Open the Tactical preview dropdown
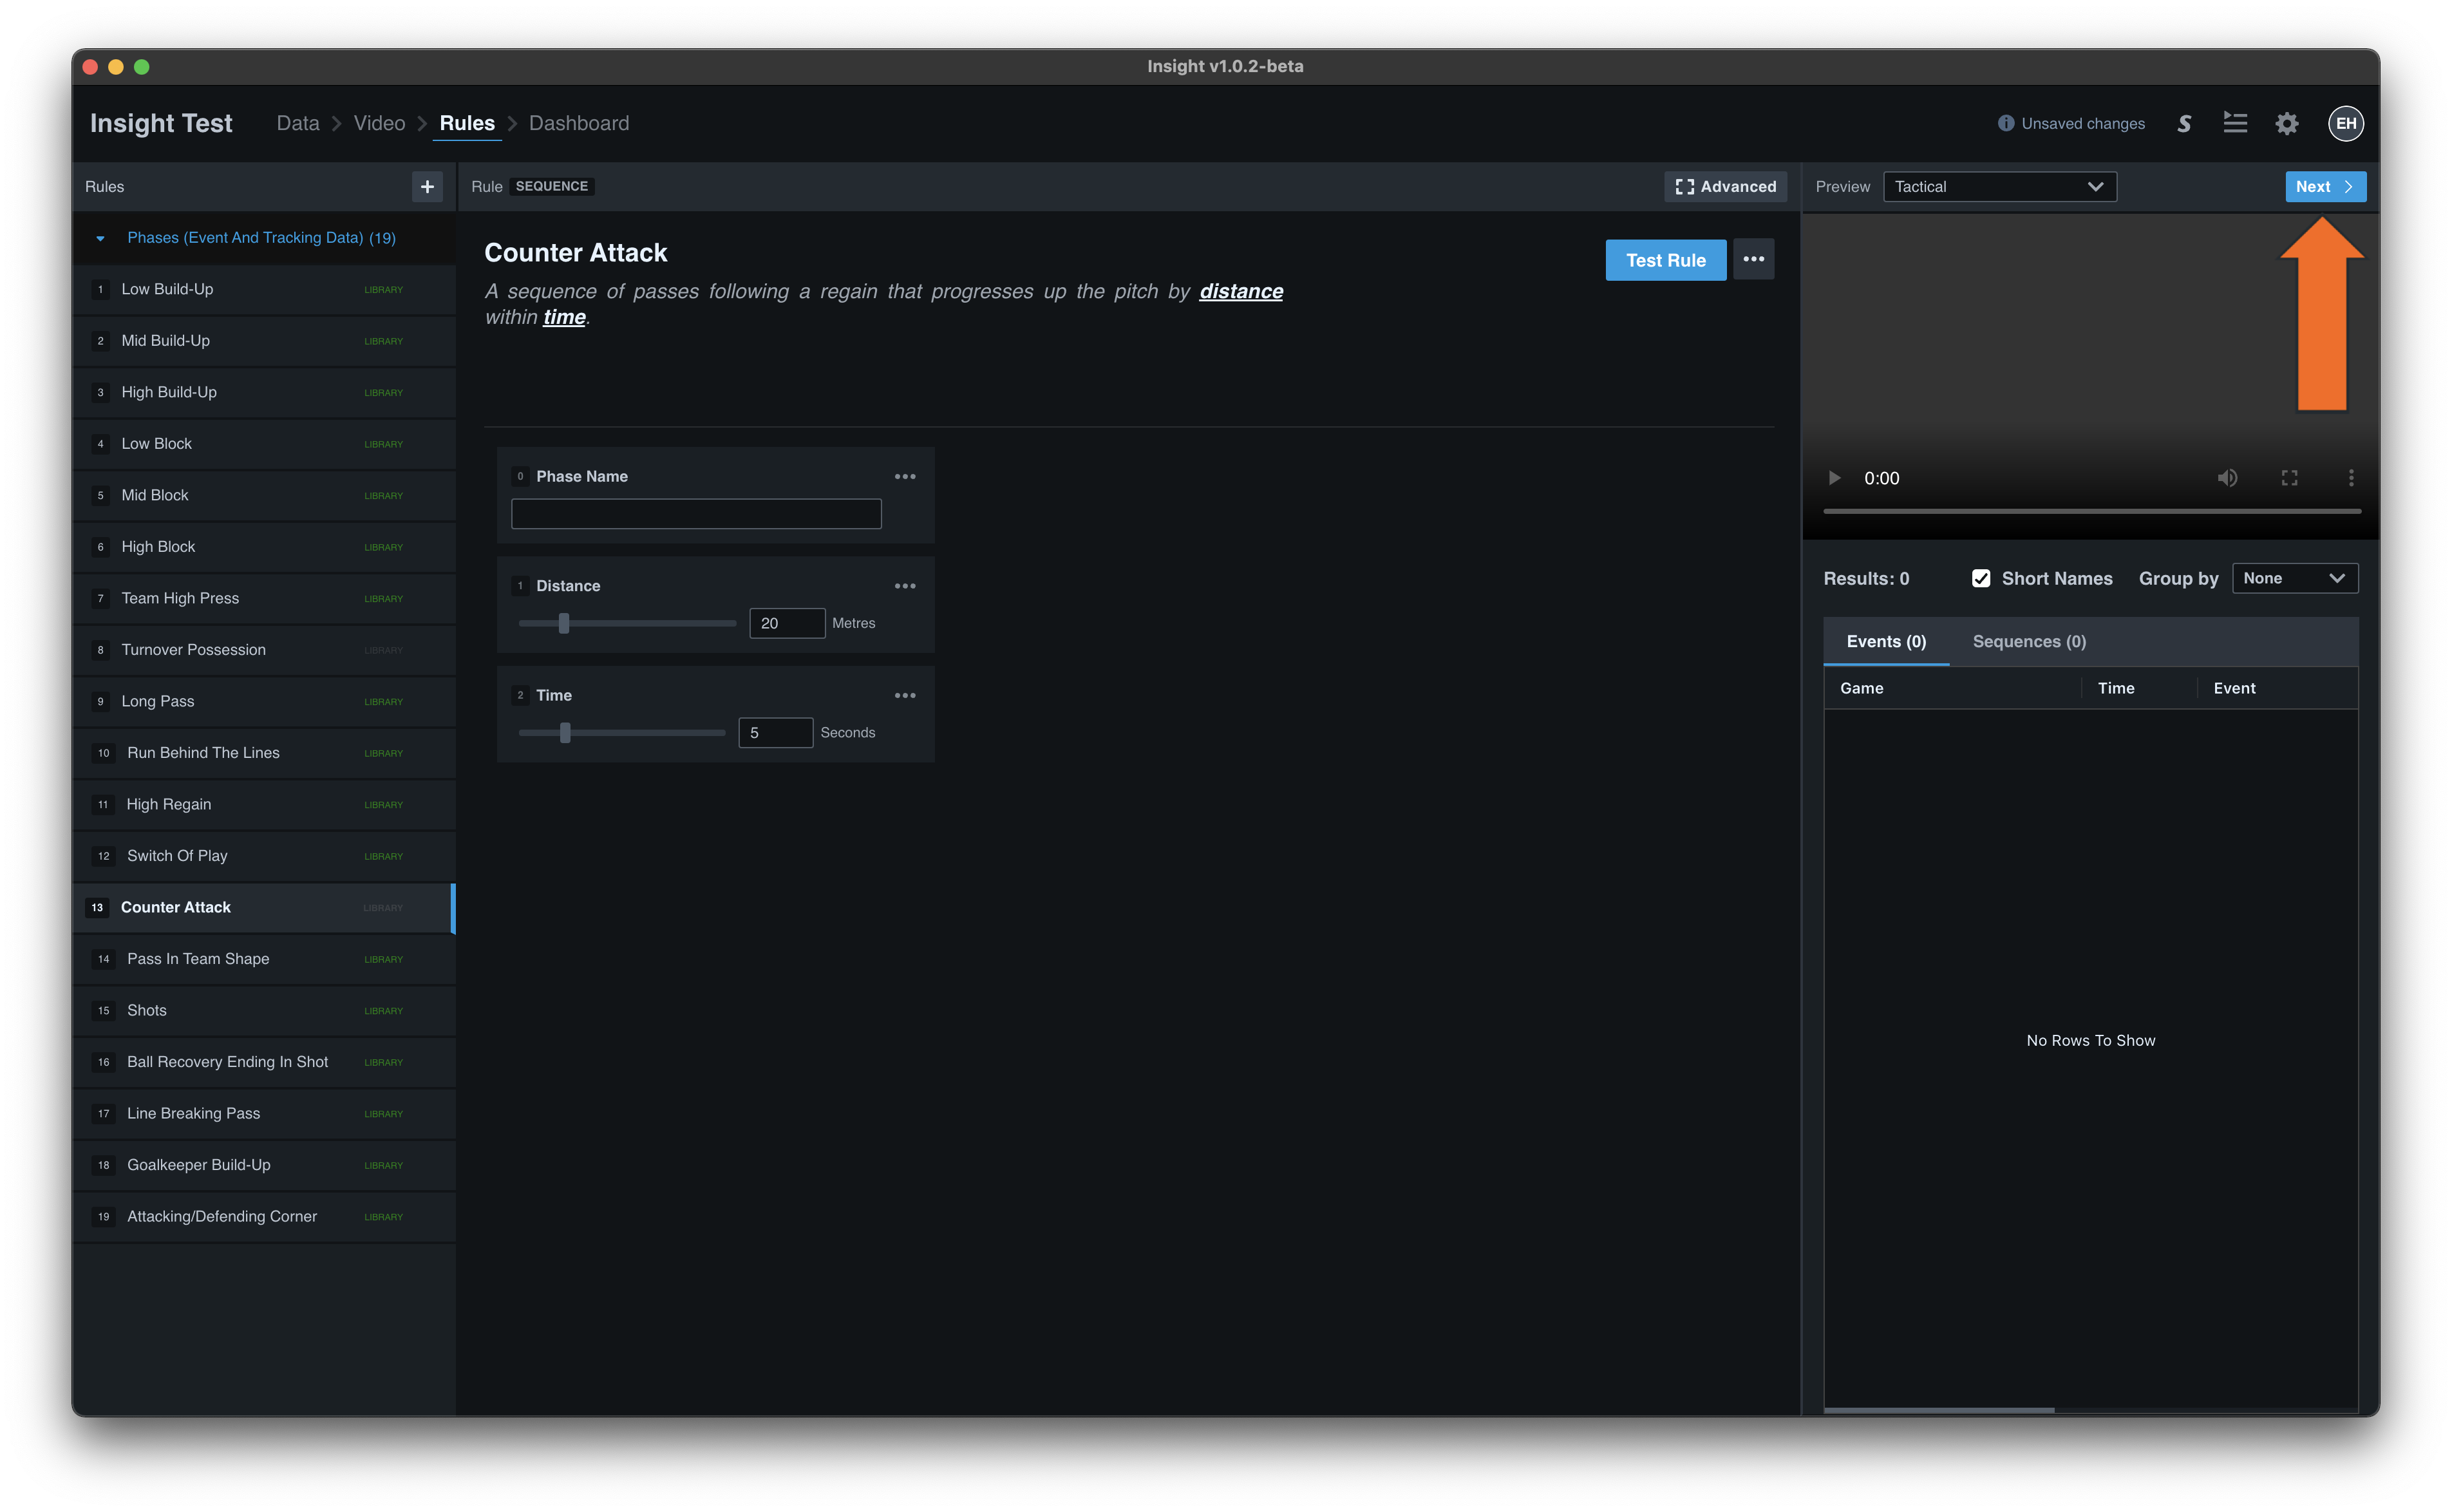Viewport: 2452px width, 1512px height. pos(1999,186)
